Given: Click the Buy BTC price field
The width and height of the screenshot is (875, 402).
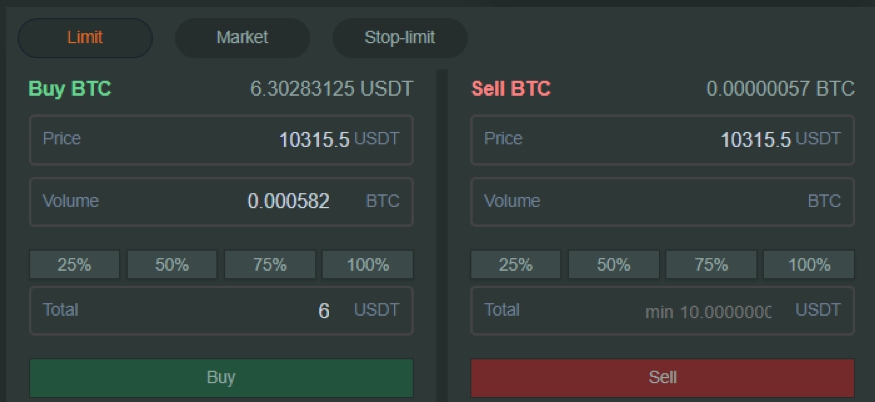Looking at the screenshot, I should (x=221, y=140).
